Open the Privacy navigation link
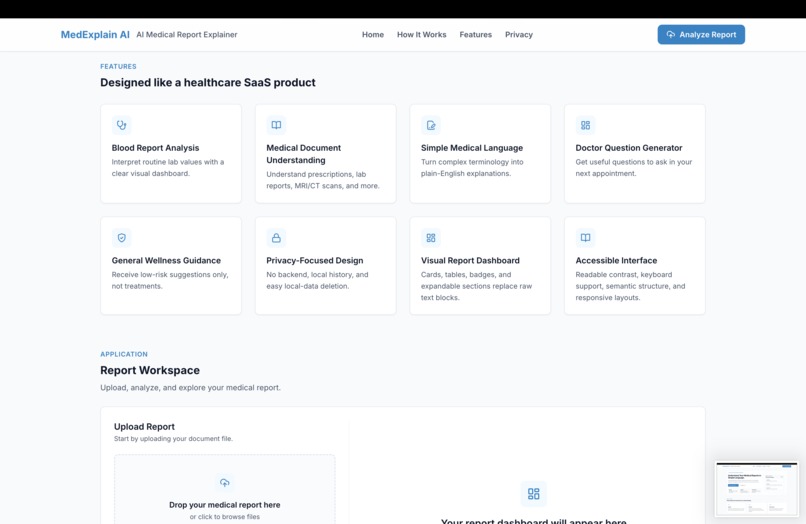806x524 pixels. (x=519, y=34)
